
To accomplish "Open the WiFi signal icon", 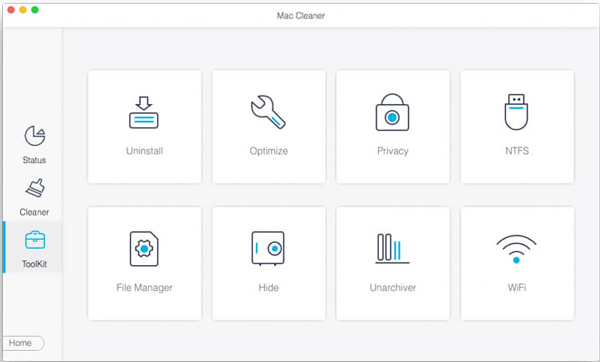I will [516, 249].
